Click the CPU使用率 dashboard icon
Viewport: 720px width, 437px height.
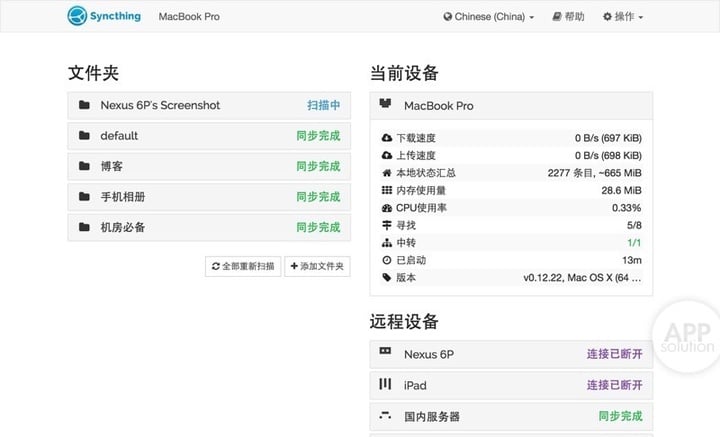point(387,208)
